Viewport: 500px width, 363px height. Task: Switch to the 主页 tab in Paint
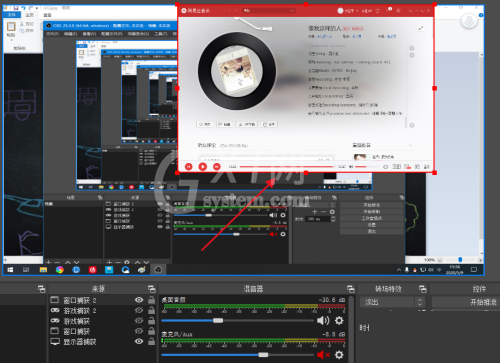[x=30, y=15]
